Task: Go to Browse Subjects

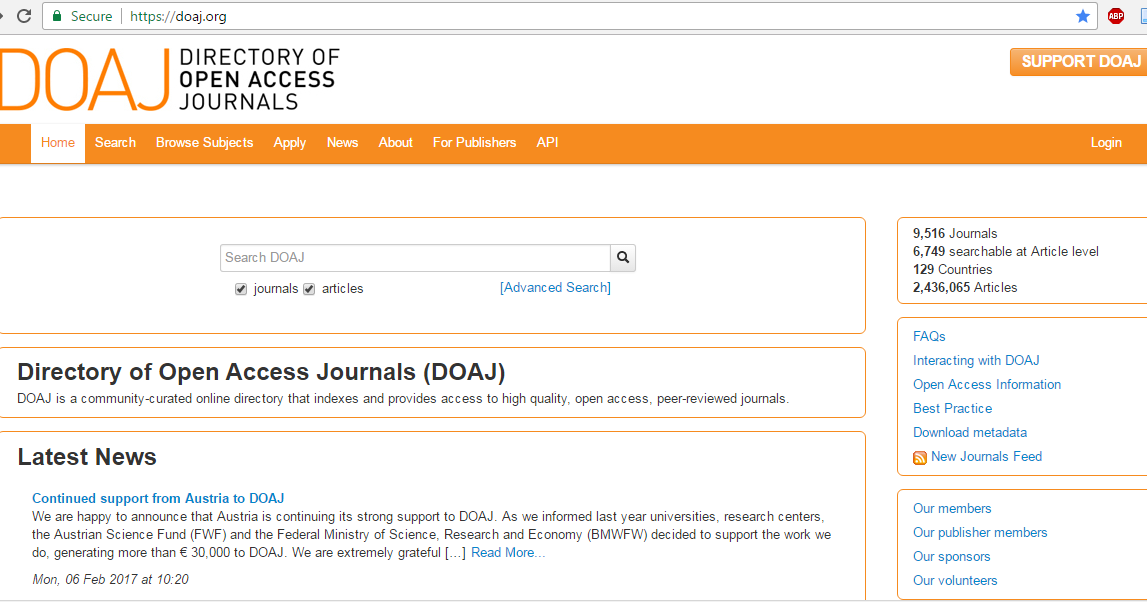Action: [204, 143]
